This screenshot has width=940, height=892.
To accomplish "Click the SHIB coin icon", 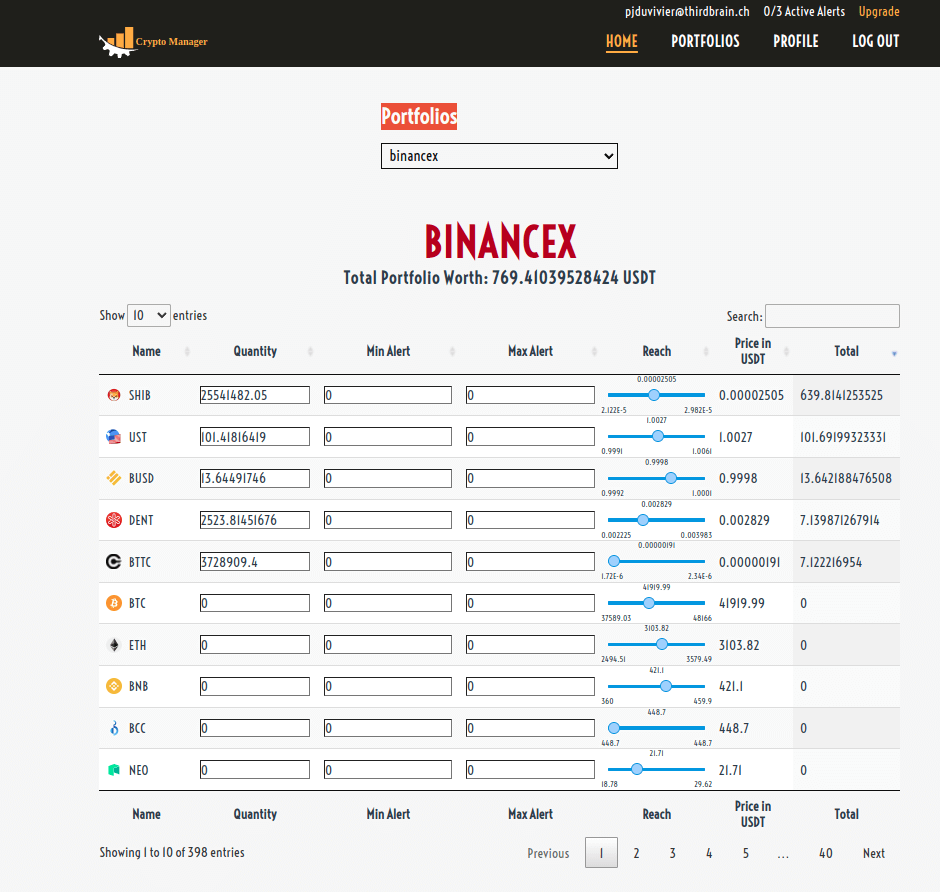I will [114, 395].
